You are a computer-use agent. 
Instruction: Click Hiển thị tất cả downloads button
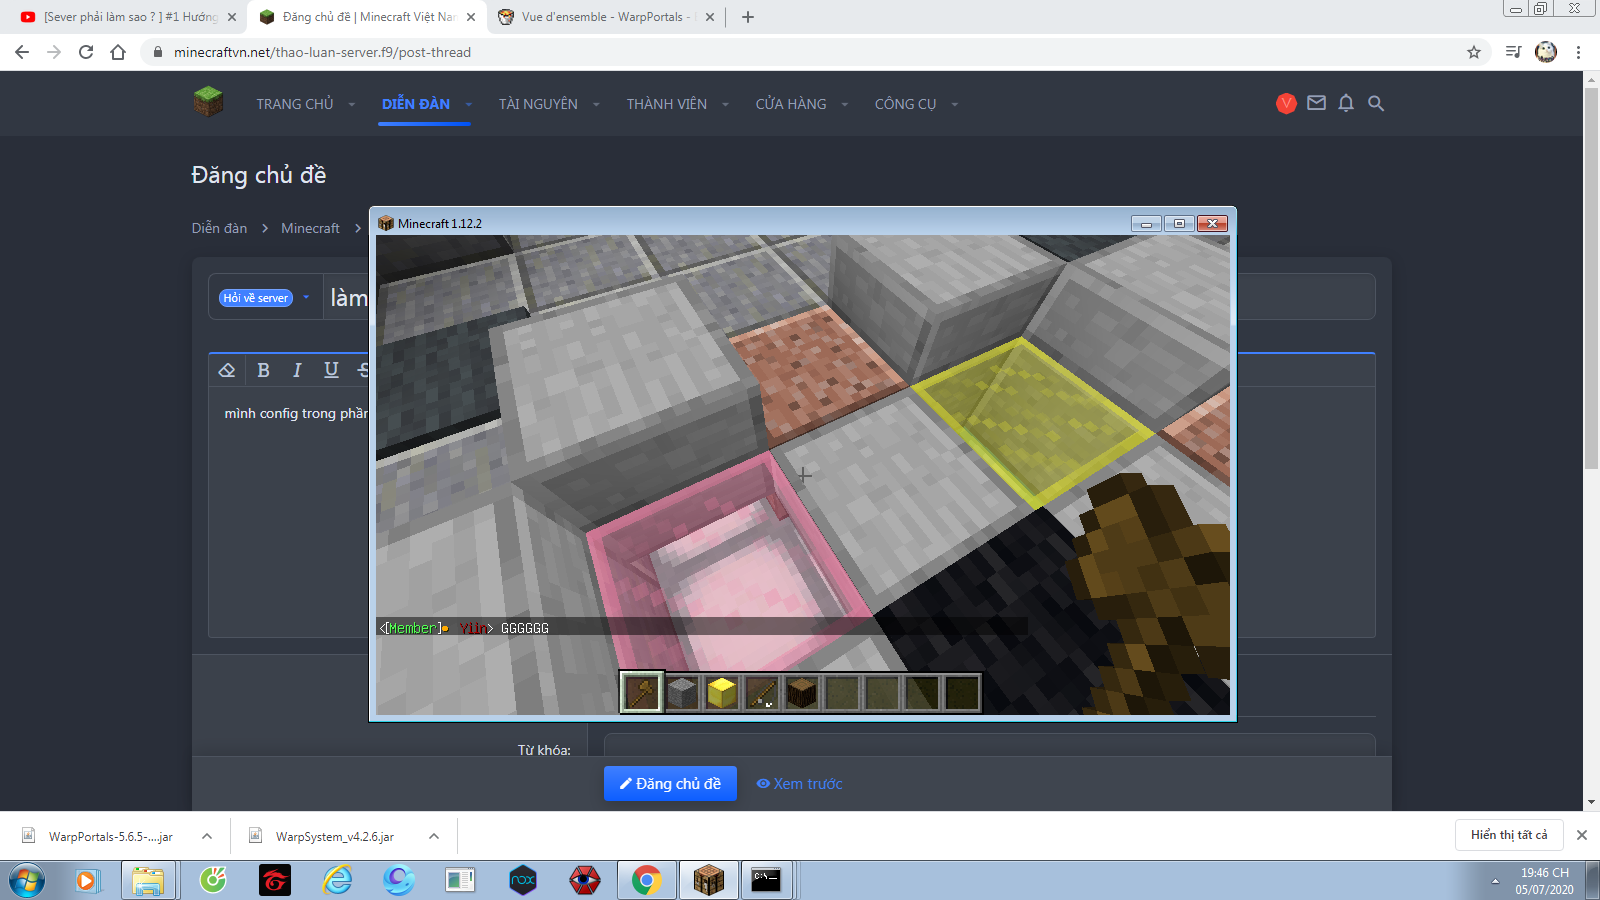(1509, 835)
